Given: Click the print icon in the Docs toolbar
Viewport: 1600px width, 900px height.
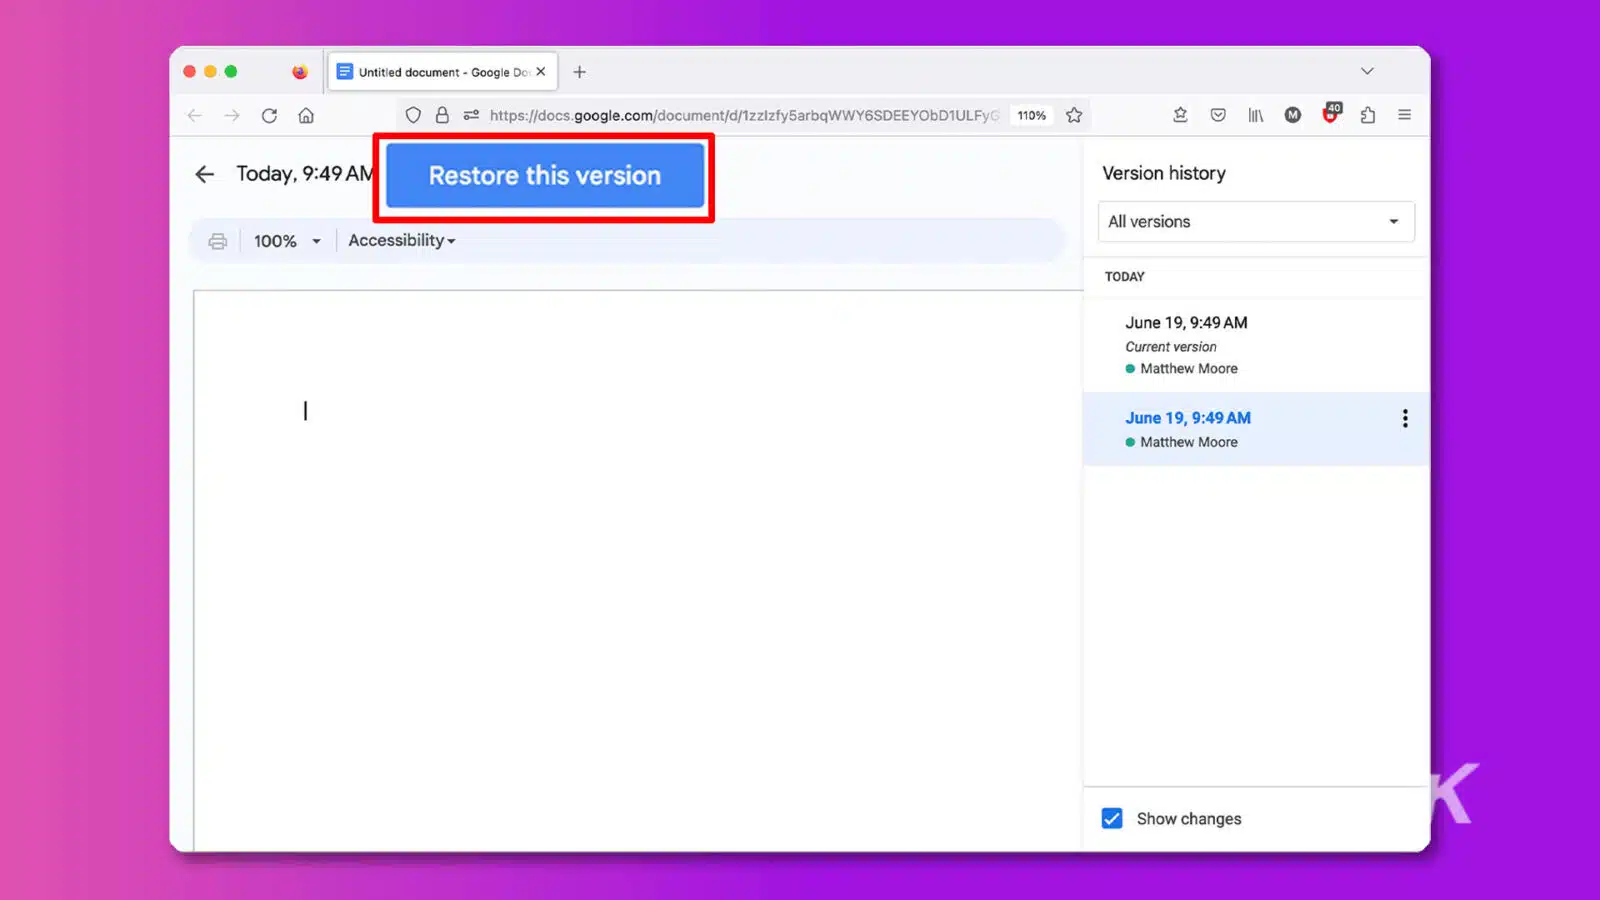Looking at the screenshot, I should pos(217,240).
